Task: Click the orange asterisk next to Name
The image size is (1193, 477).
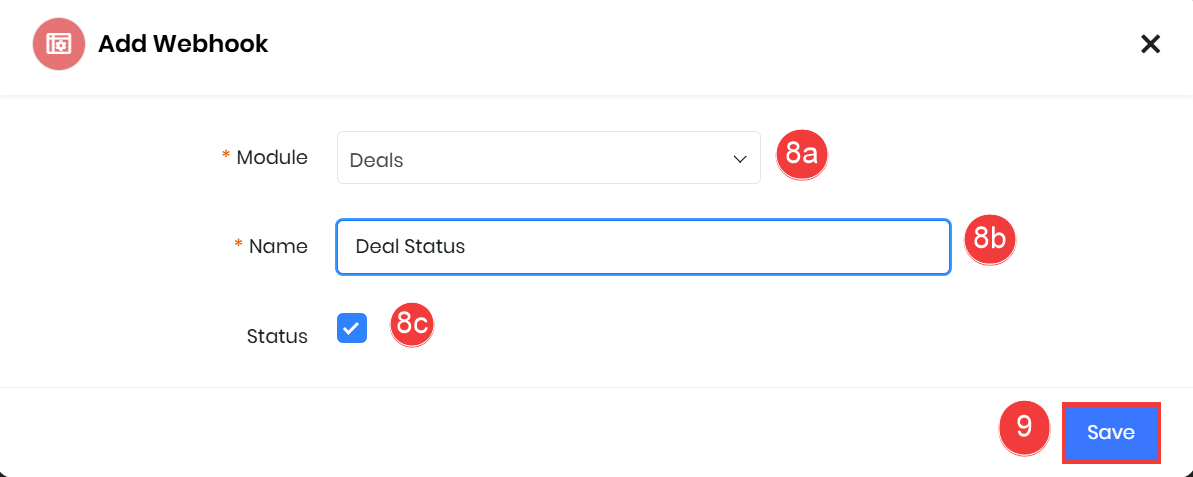Action: click(x=238, y=244)
